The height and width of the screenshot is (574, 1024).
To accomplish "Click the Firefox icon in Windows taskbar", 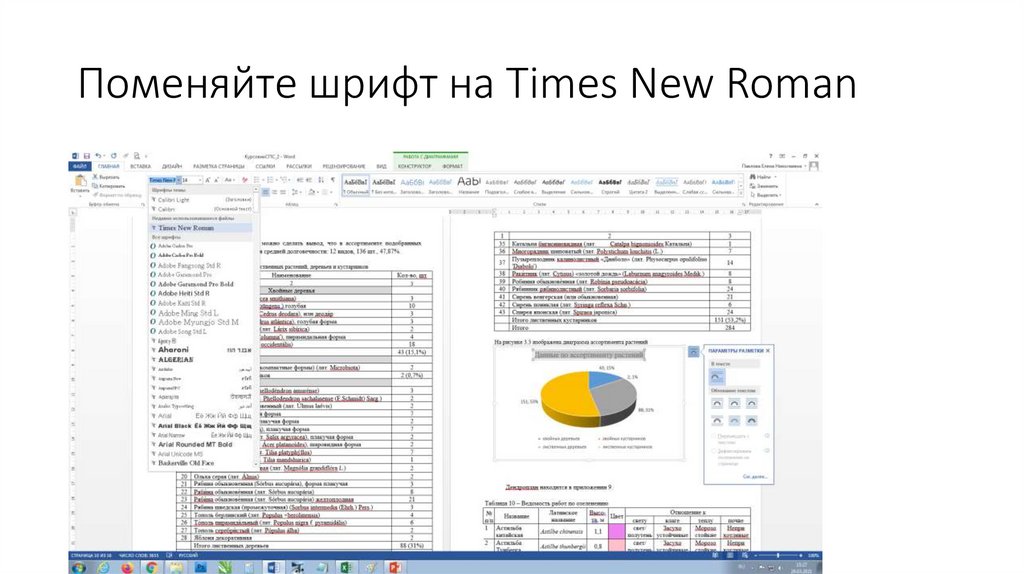I will coord(127,567).
